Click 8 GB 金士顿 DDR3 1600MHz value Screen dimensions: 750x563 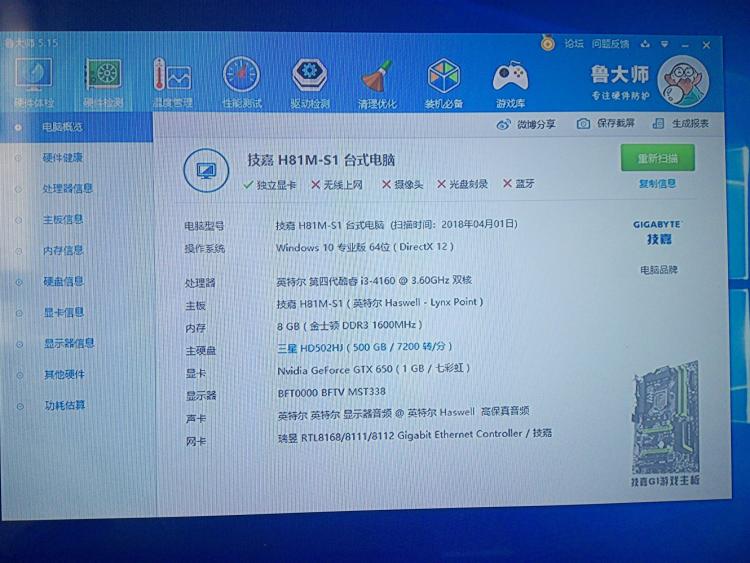[350, 326]
